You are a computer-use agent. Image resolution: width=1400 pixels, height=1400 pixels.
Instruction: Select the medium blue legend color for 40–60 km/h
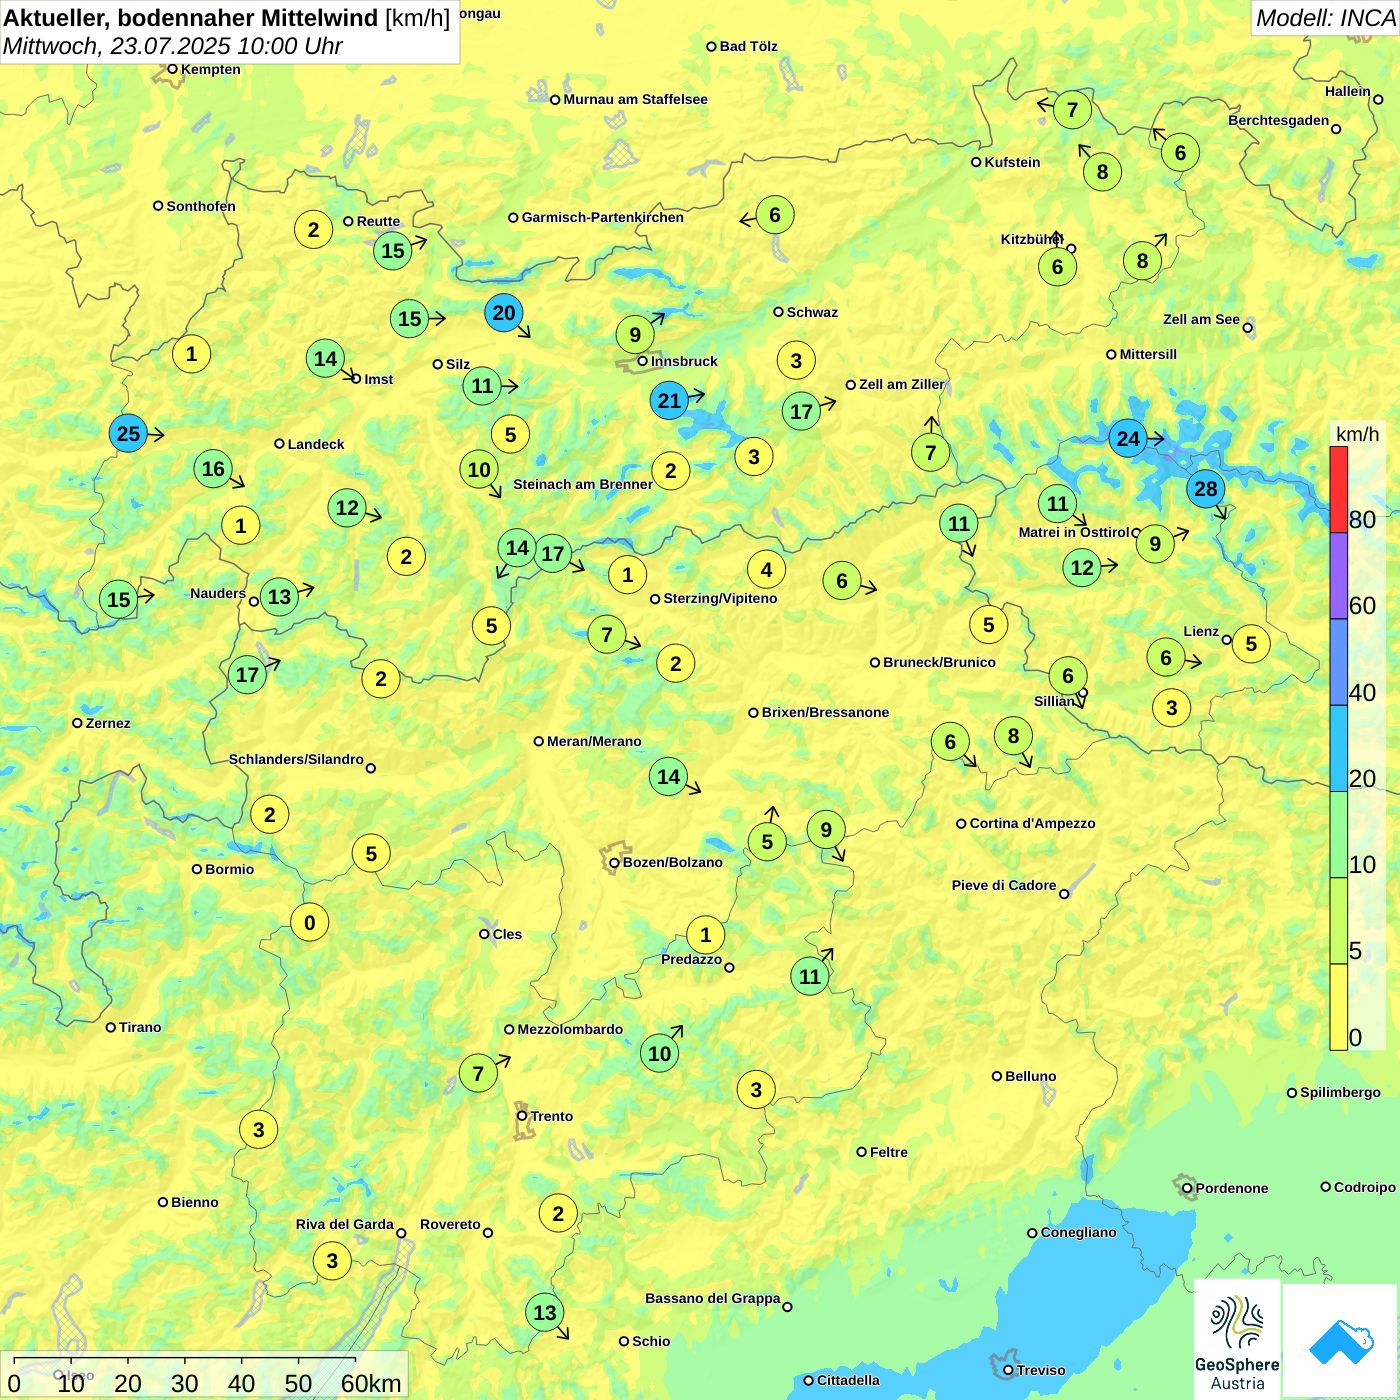[x=1338, y=662]
